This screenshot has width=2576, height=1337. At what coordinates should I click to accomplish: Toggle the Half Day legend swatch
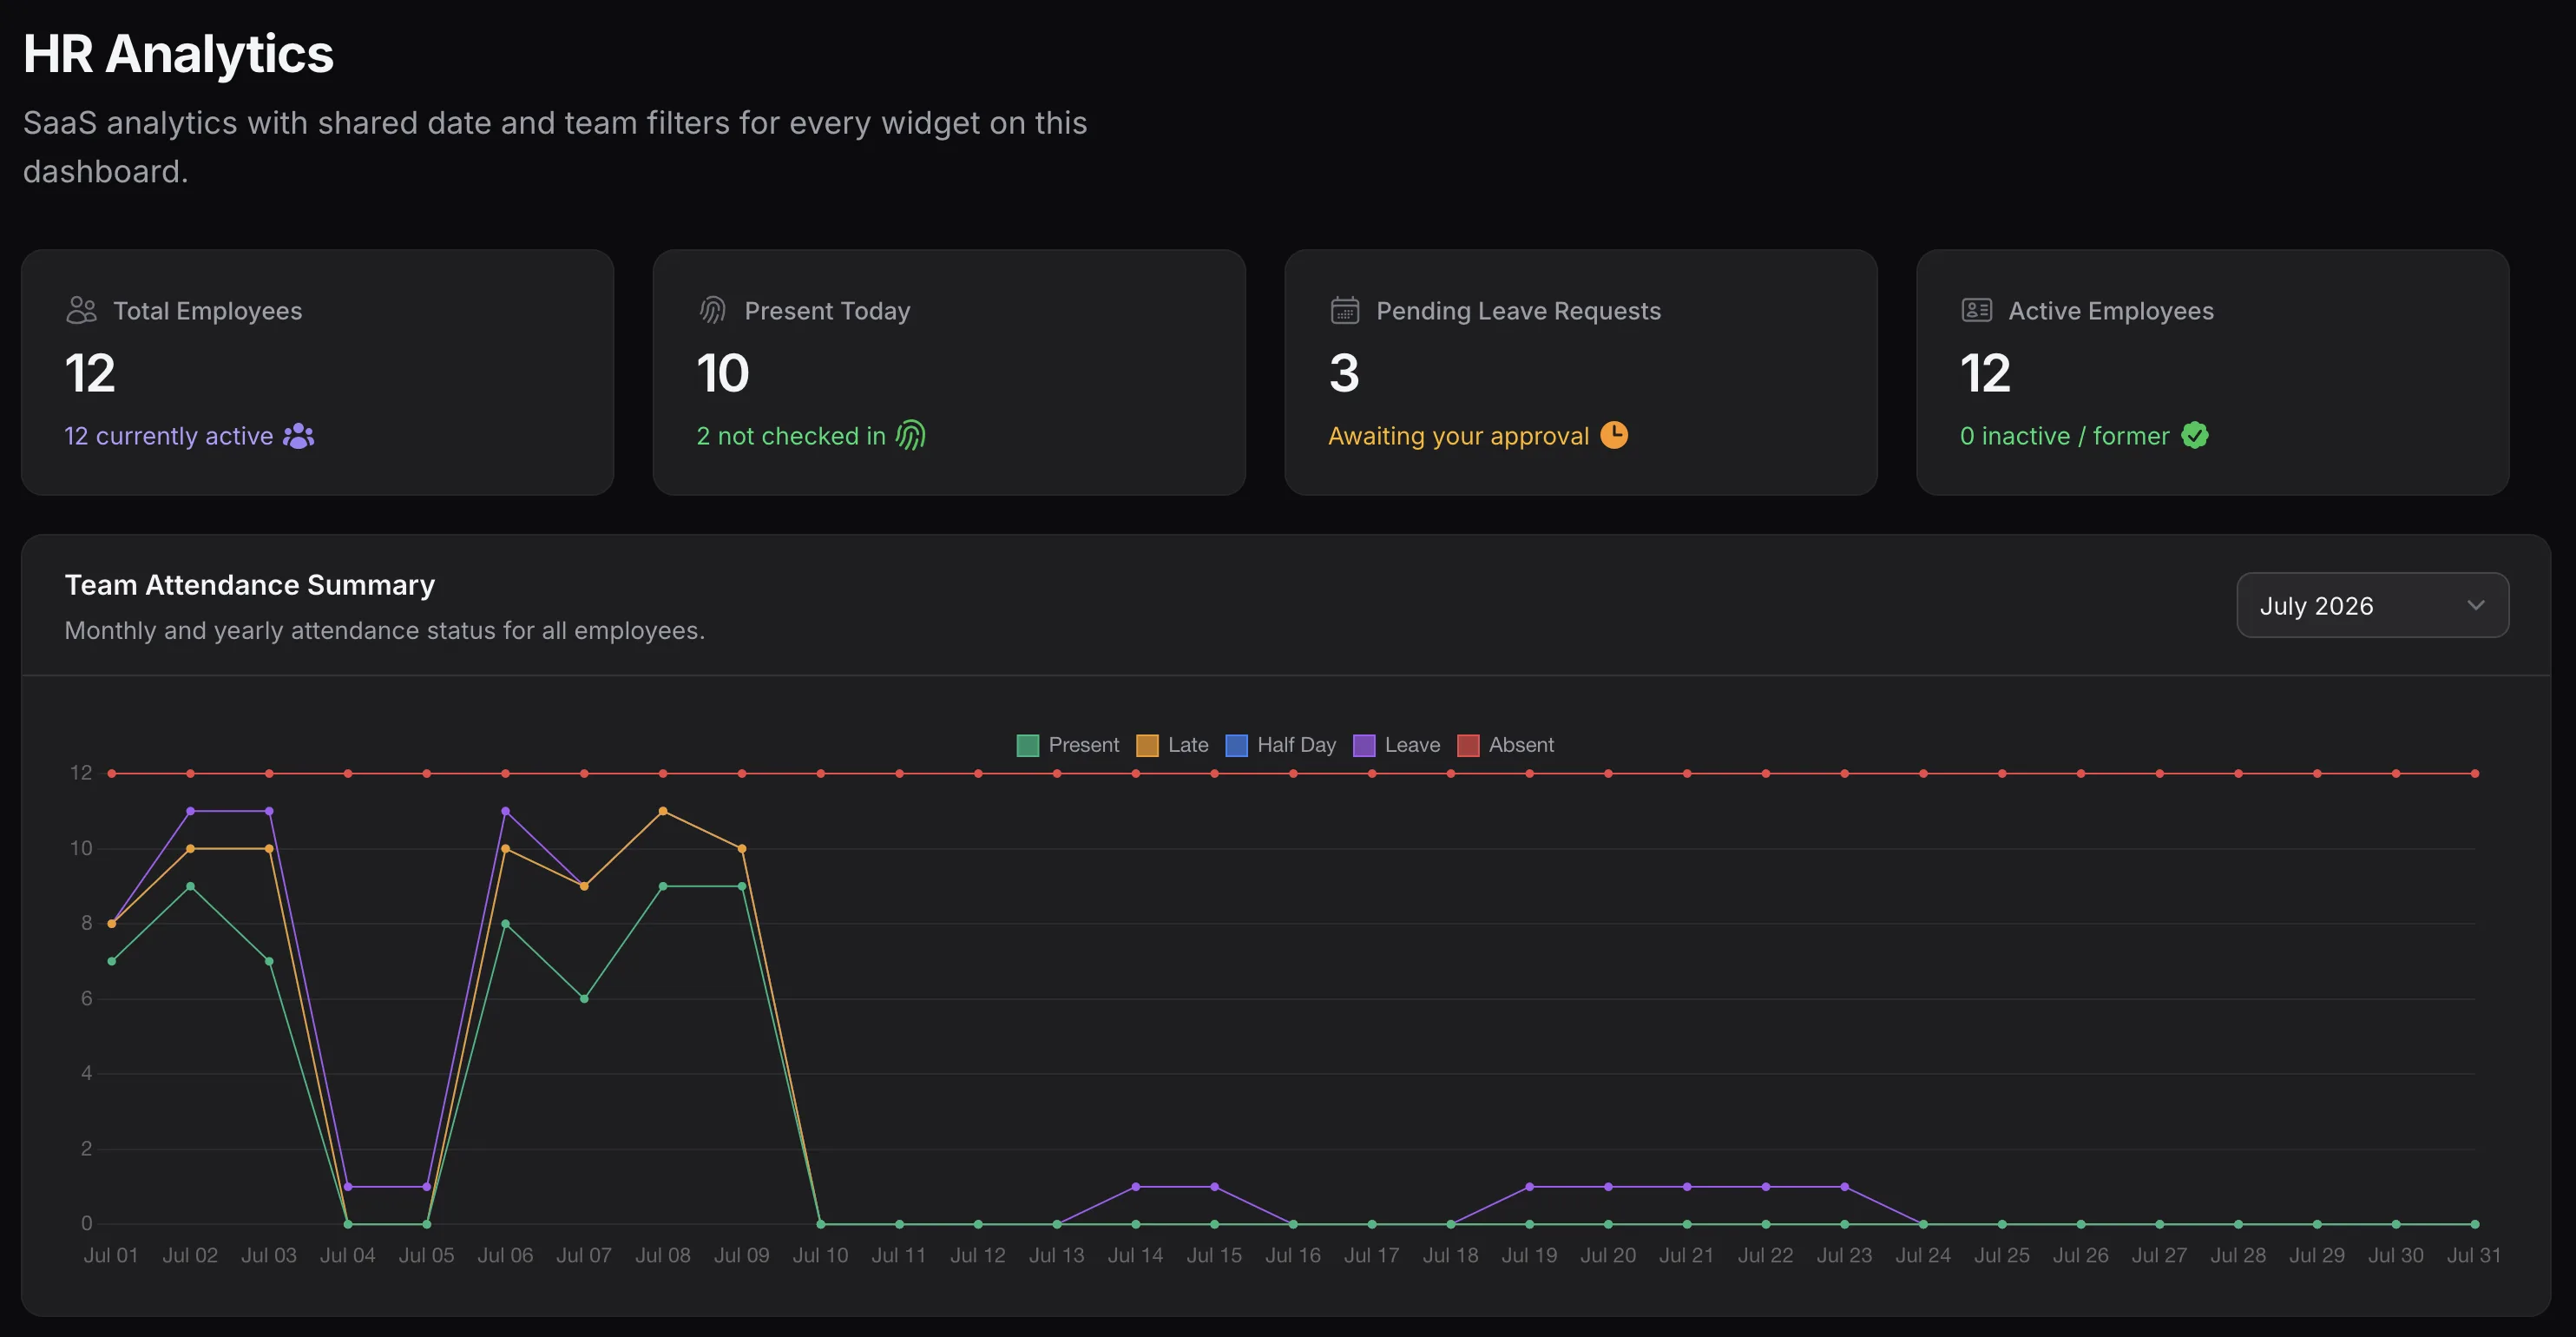(1237, 746)
